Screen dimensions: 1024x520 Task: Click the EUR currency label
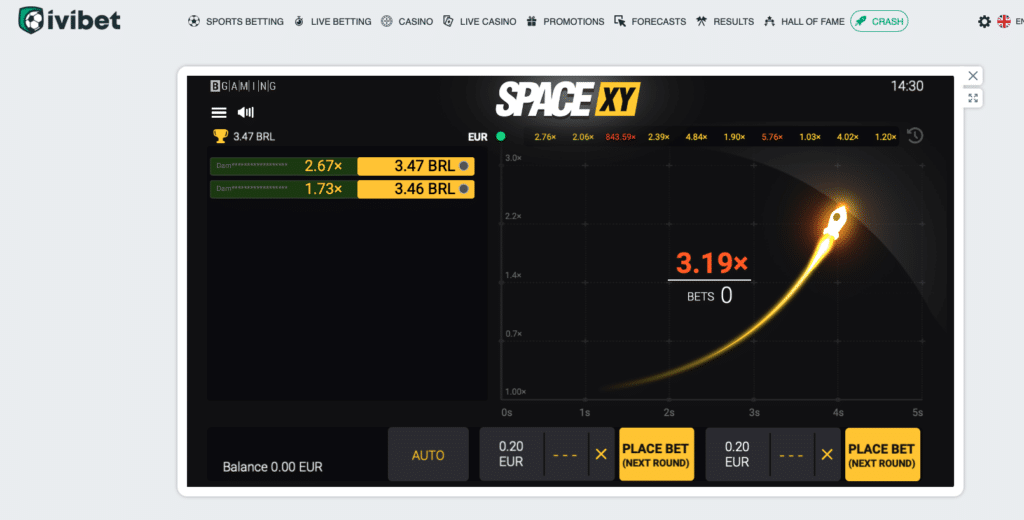pos(477,137)
